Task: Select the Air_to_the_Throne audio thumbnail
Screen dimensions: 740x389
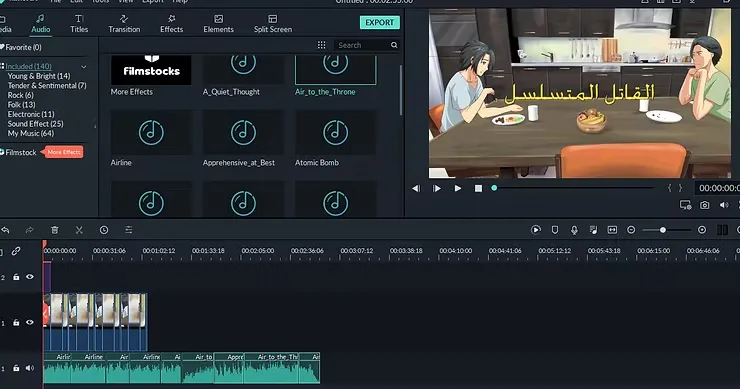Action: 336,69
